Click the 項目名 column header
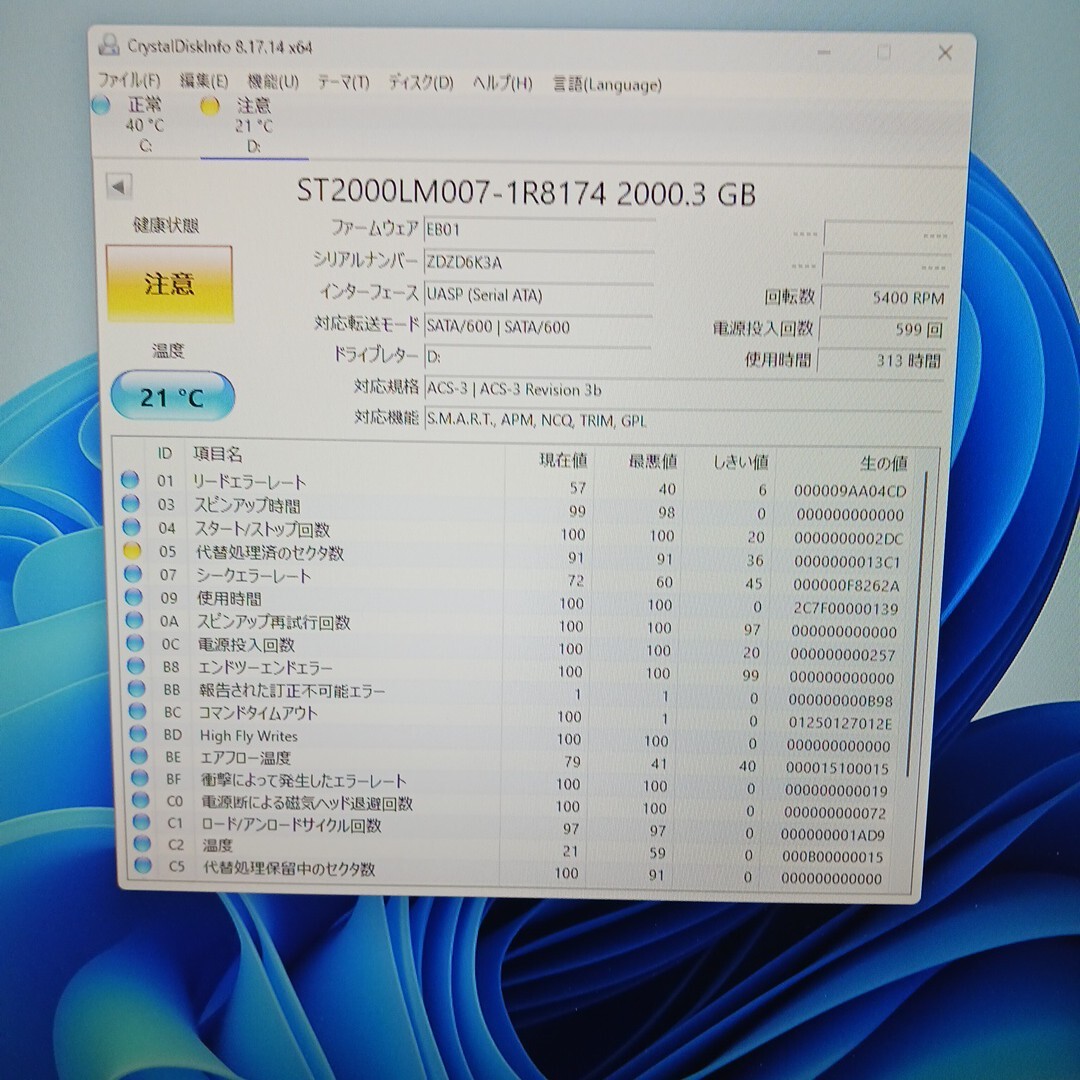Screen dimensions: 1080x1080 point(218,454)
